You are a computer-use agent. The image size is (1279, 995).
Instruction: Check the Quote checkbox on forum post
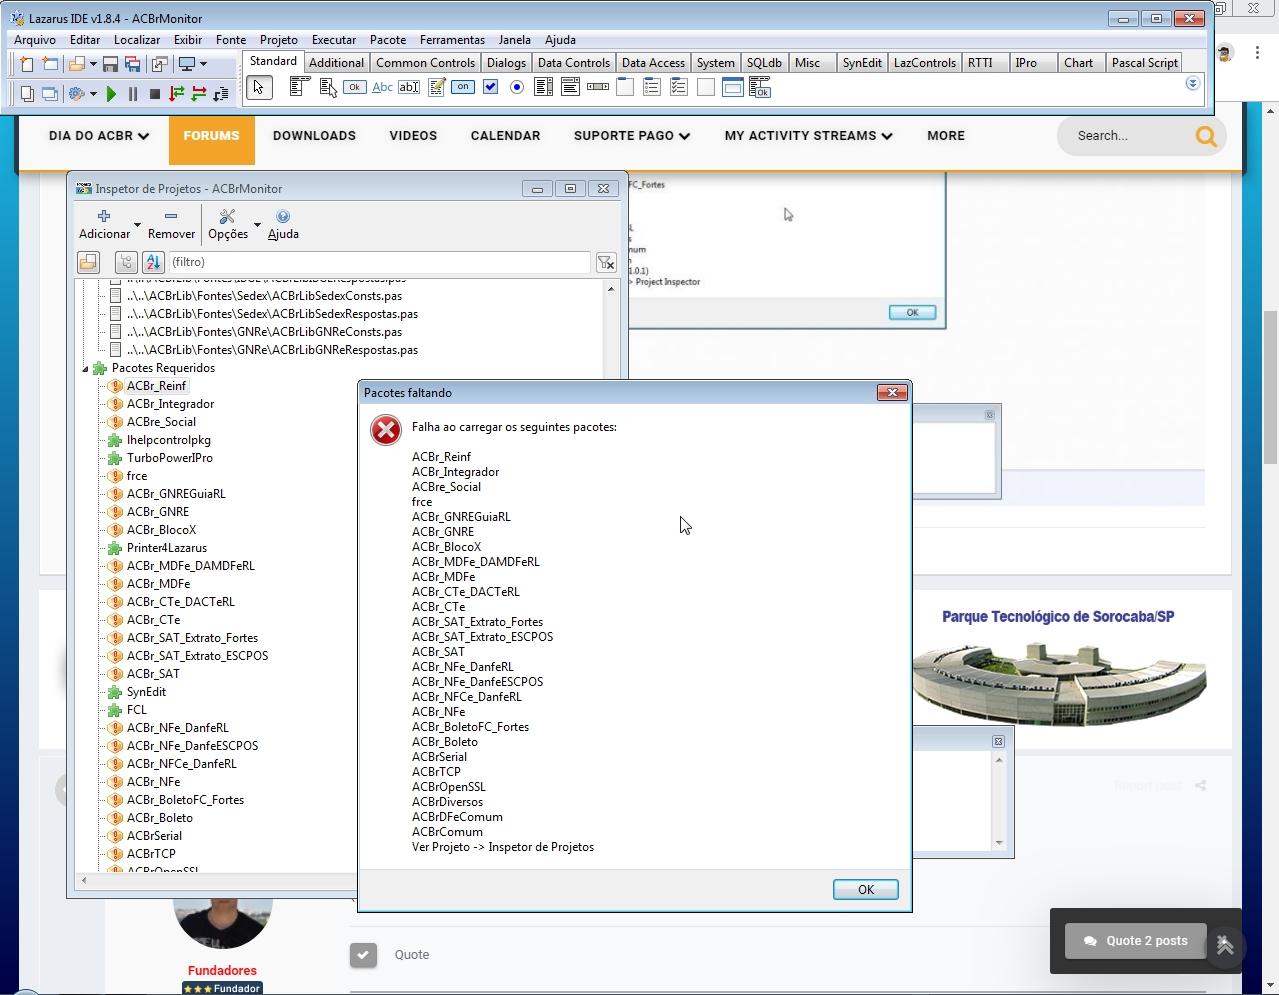point(363,955)
